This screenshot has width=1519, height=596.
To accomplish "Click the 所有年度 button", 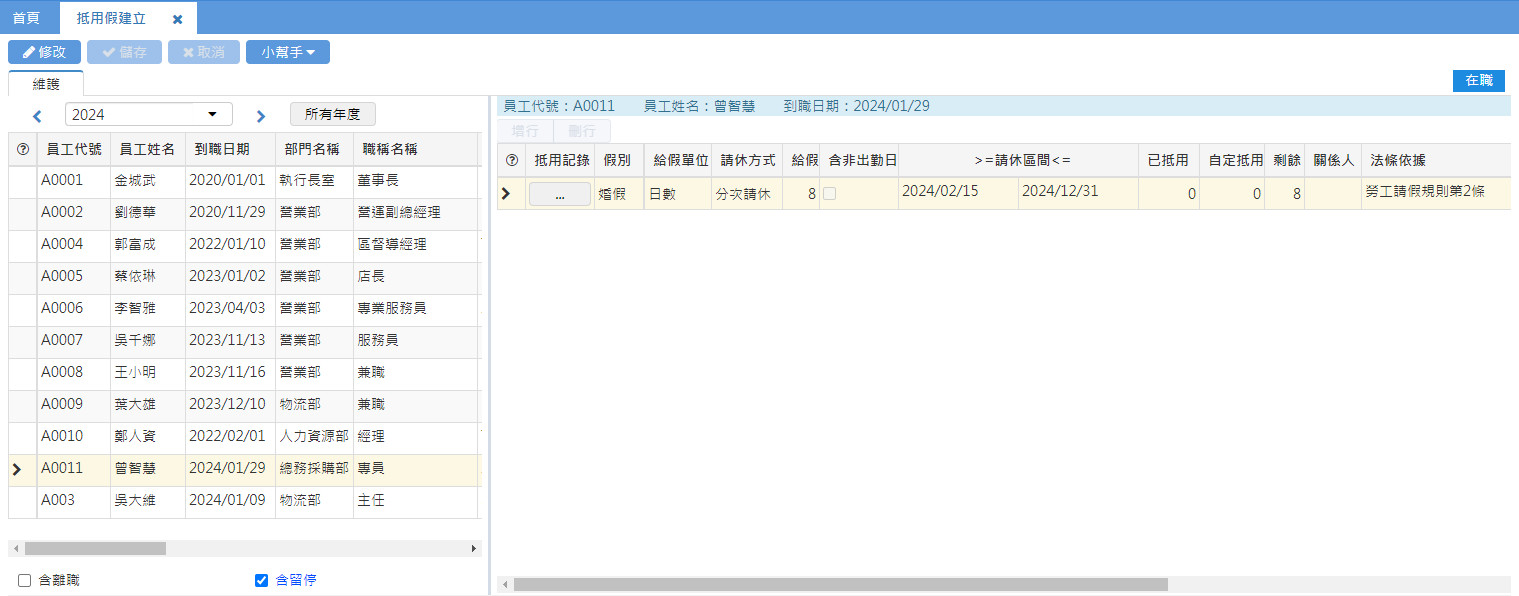I will coord(333,114).
